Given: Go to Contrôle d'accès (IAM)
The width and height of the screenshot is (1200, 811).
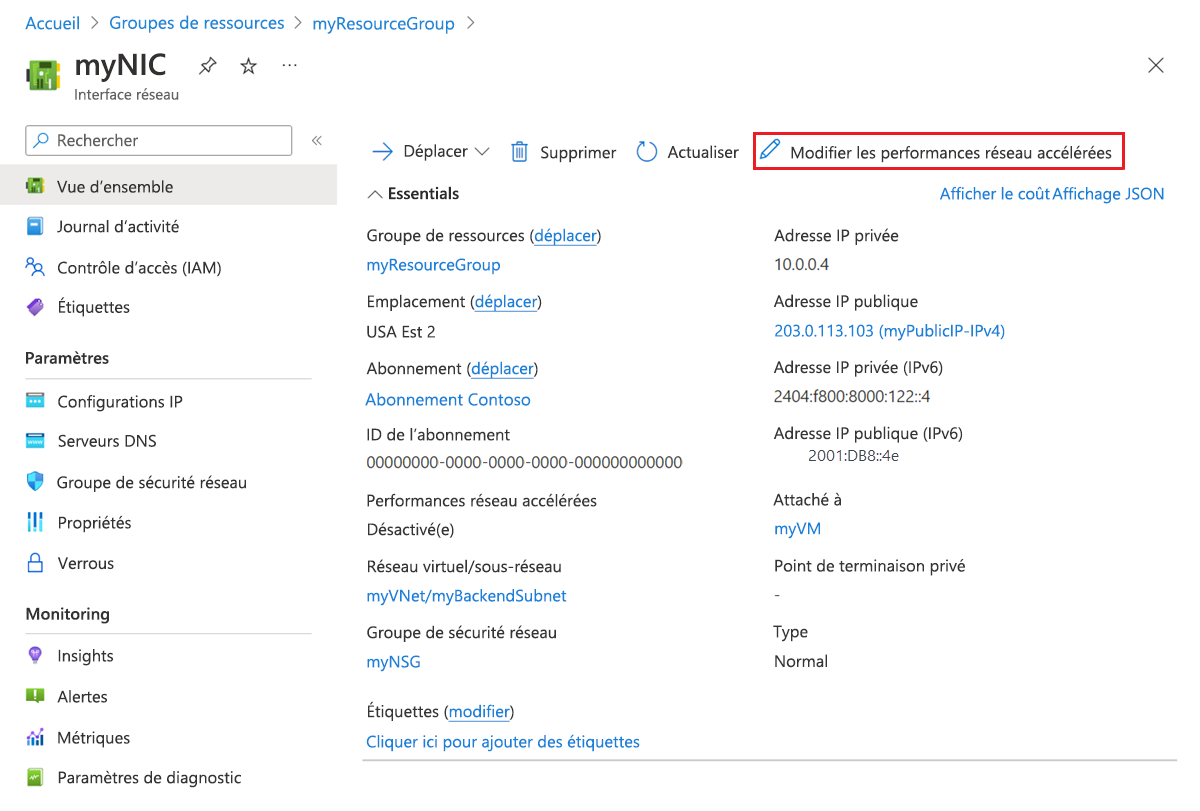Looking at the screenshot, I should click(139, 267).
